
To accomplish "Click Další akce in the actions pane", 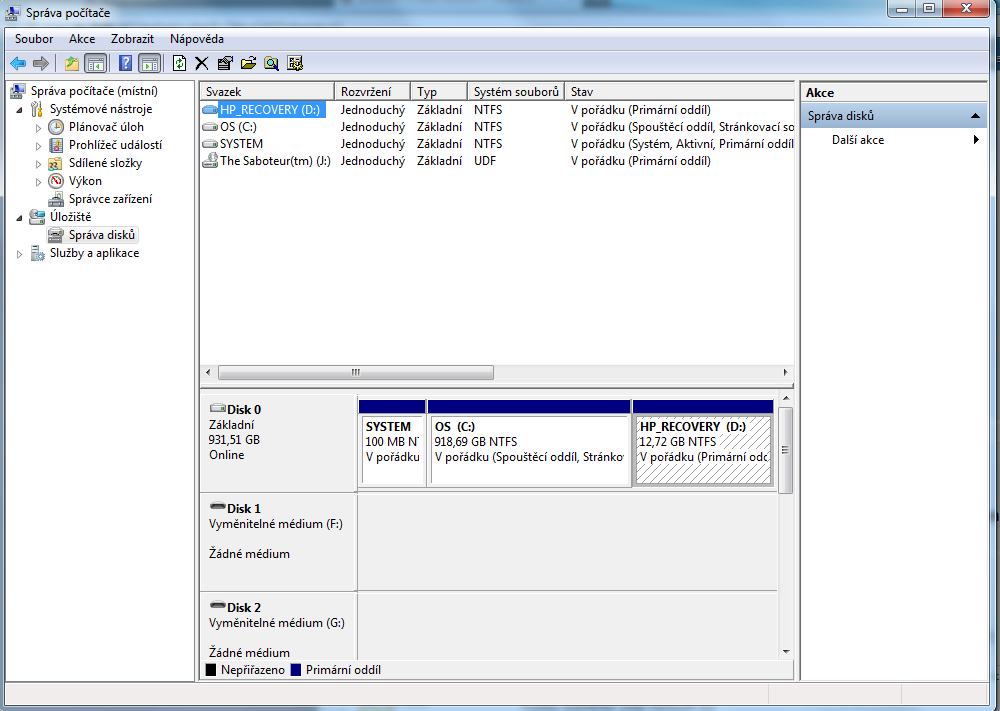I will (x=858, y=140).
